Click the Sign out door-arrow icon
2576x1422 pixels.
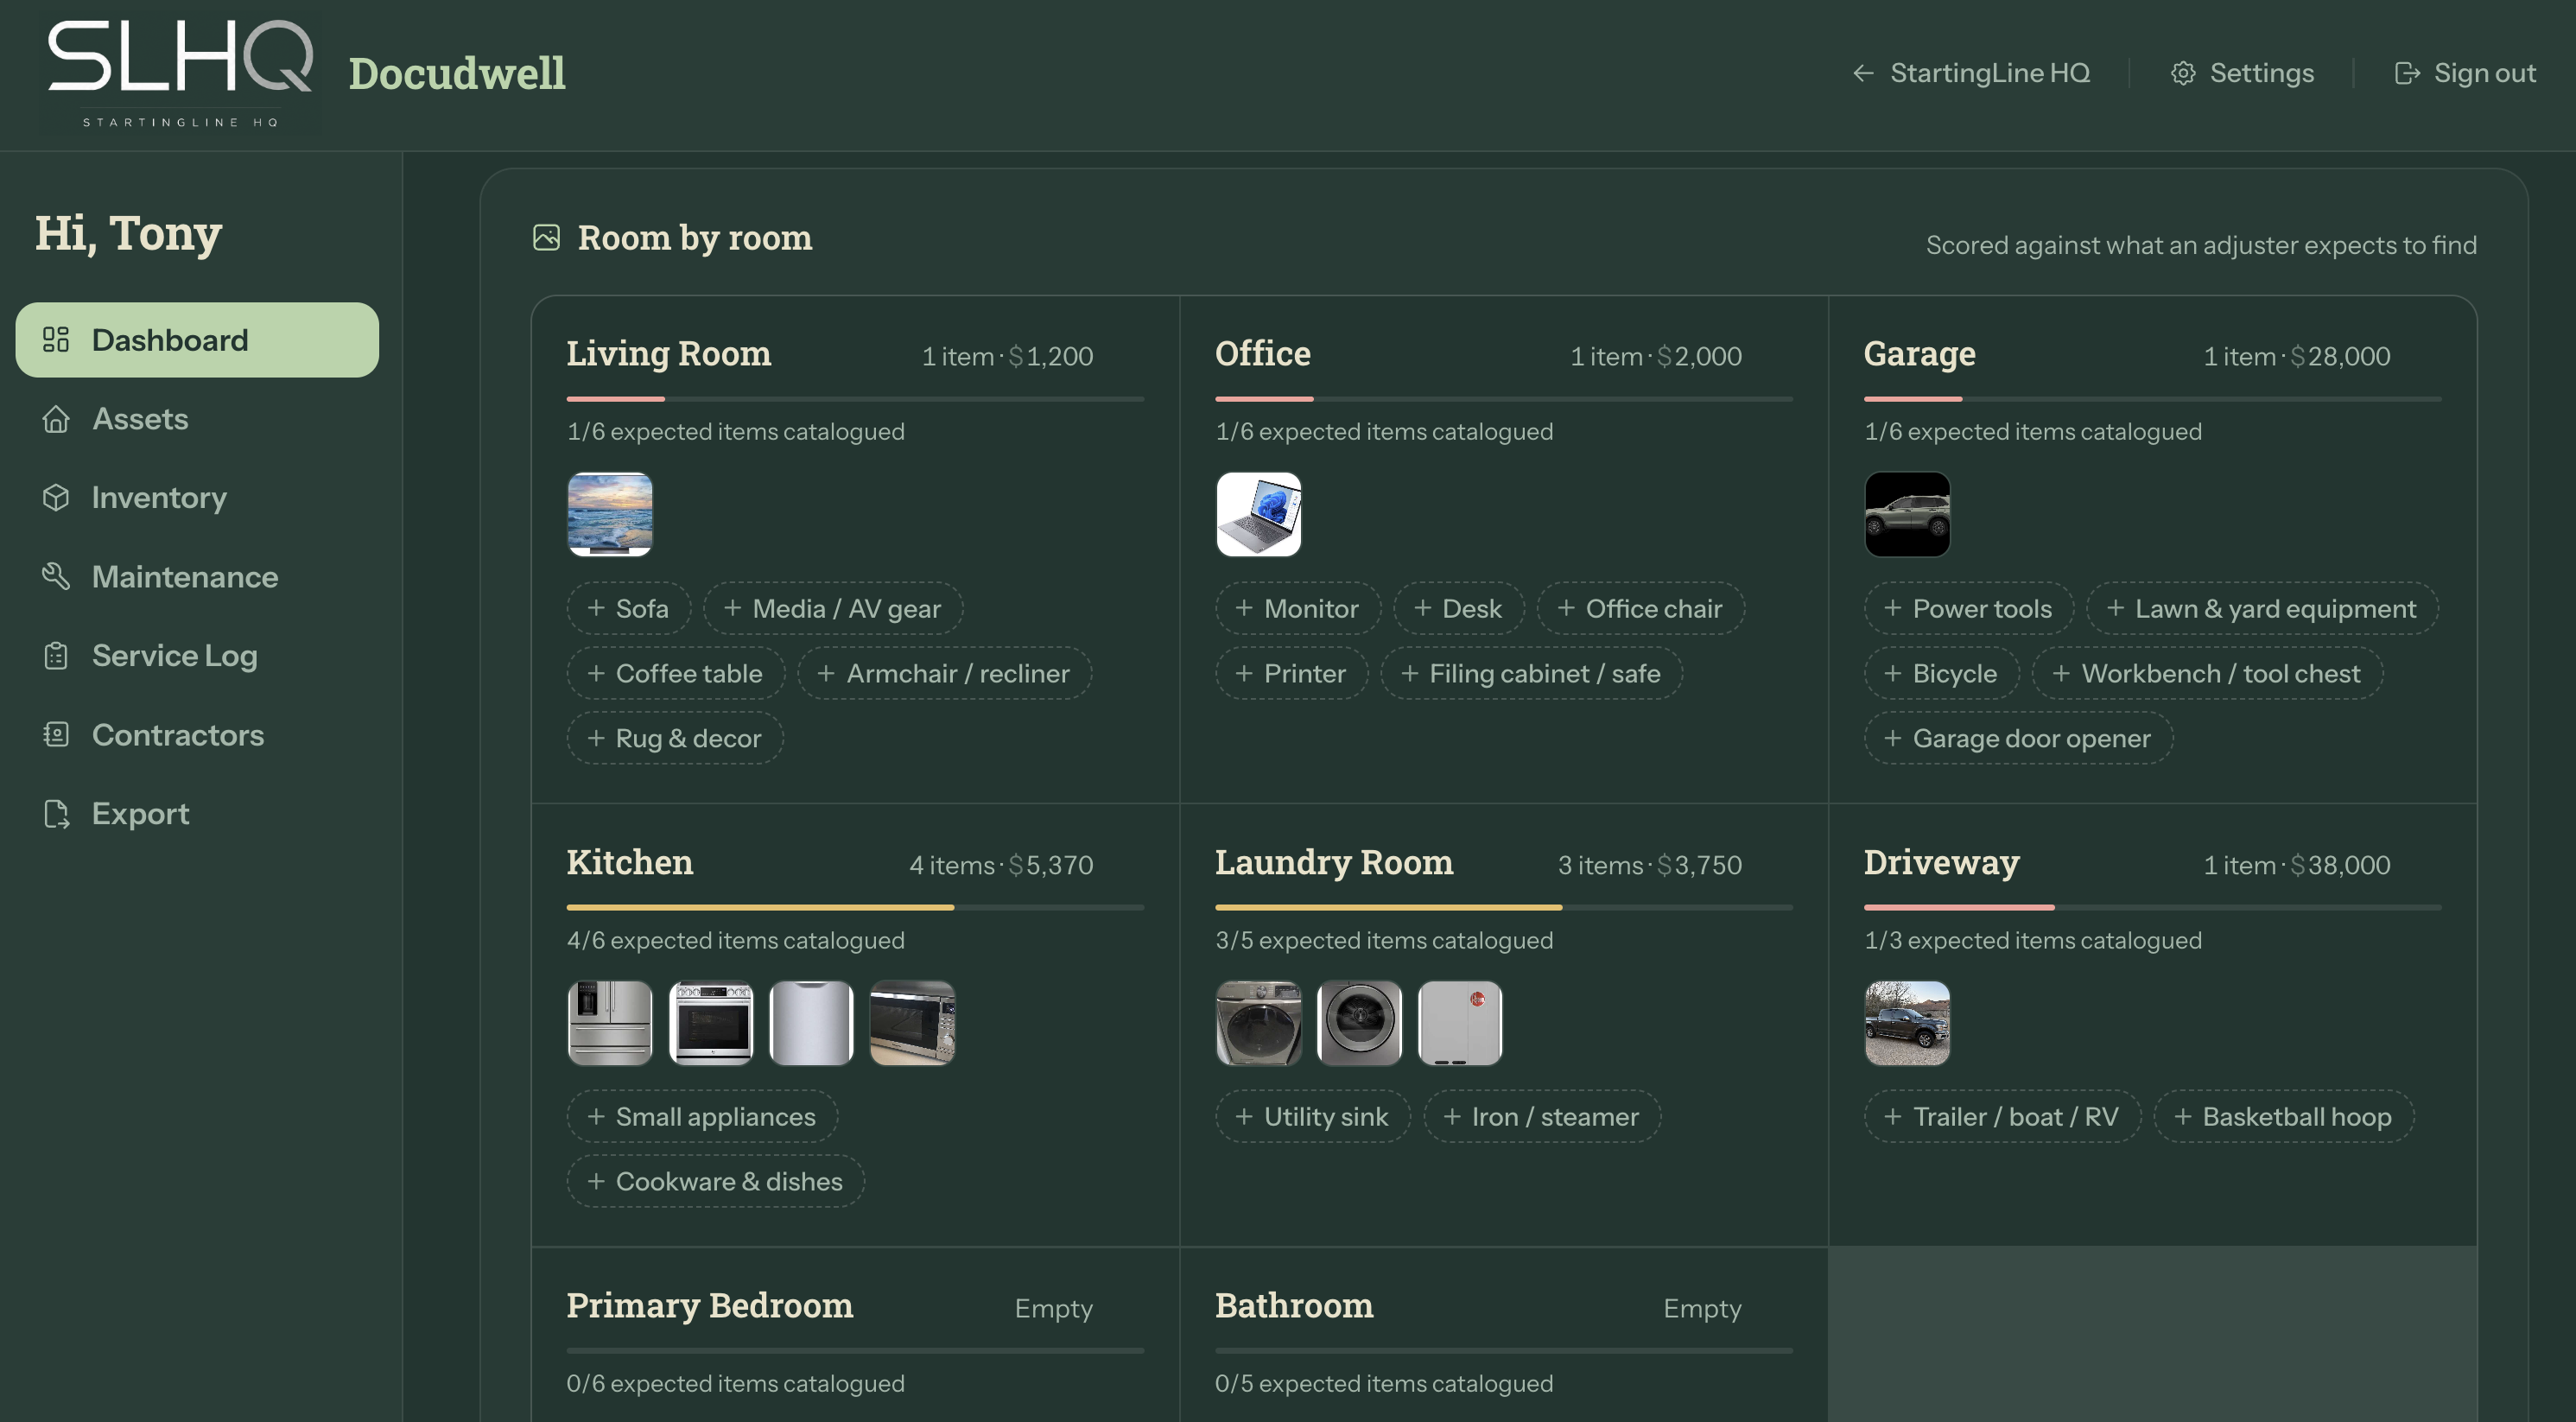point(2407,73)
